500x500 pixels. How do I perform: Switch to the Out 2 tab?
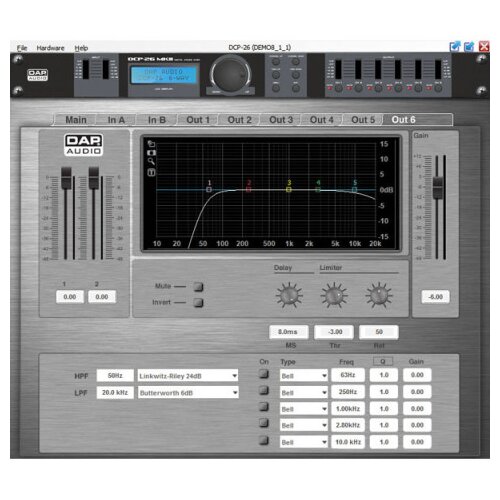(239, 120)
